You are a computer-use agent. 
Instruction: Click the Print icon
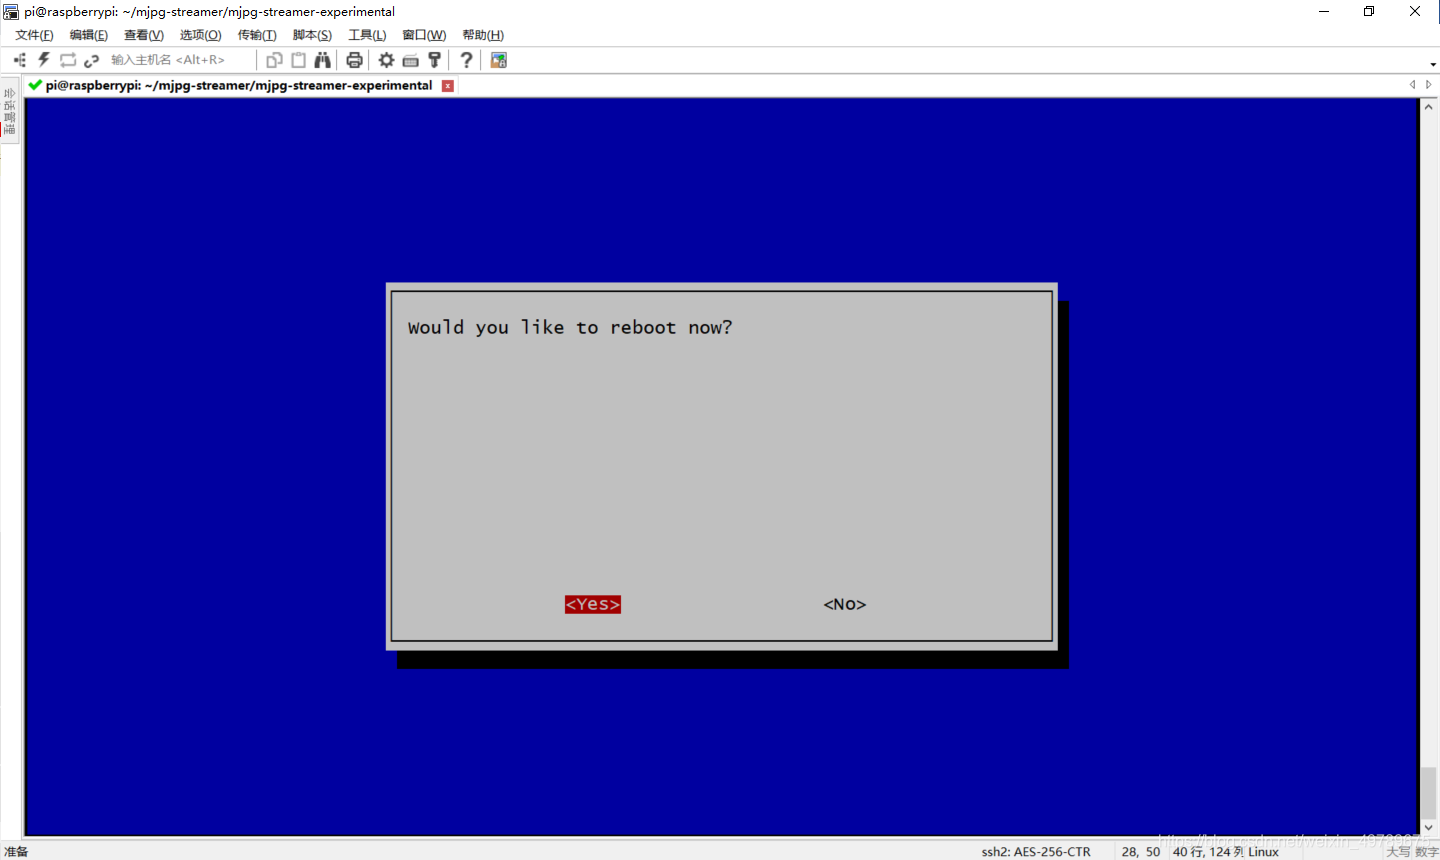[x=354, y=60]
